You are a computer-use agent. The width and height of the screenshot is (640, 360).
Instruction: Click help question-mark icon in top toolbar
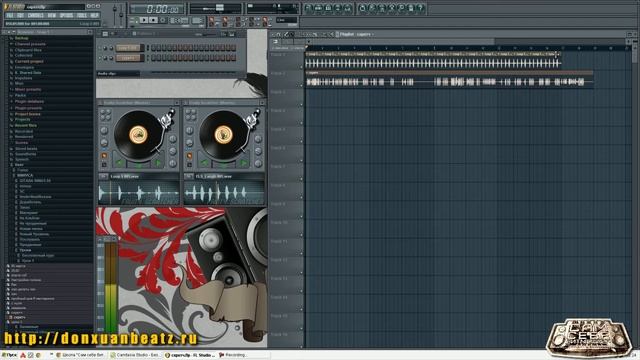[x=421, y=9]
